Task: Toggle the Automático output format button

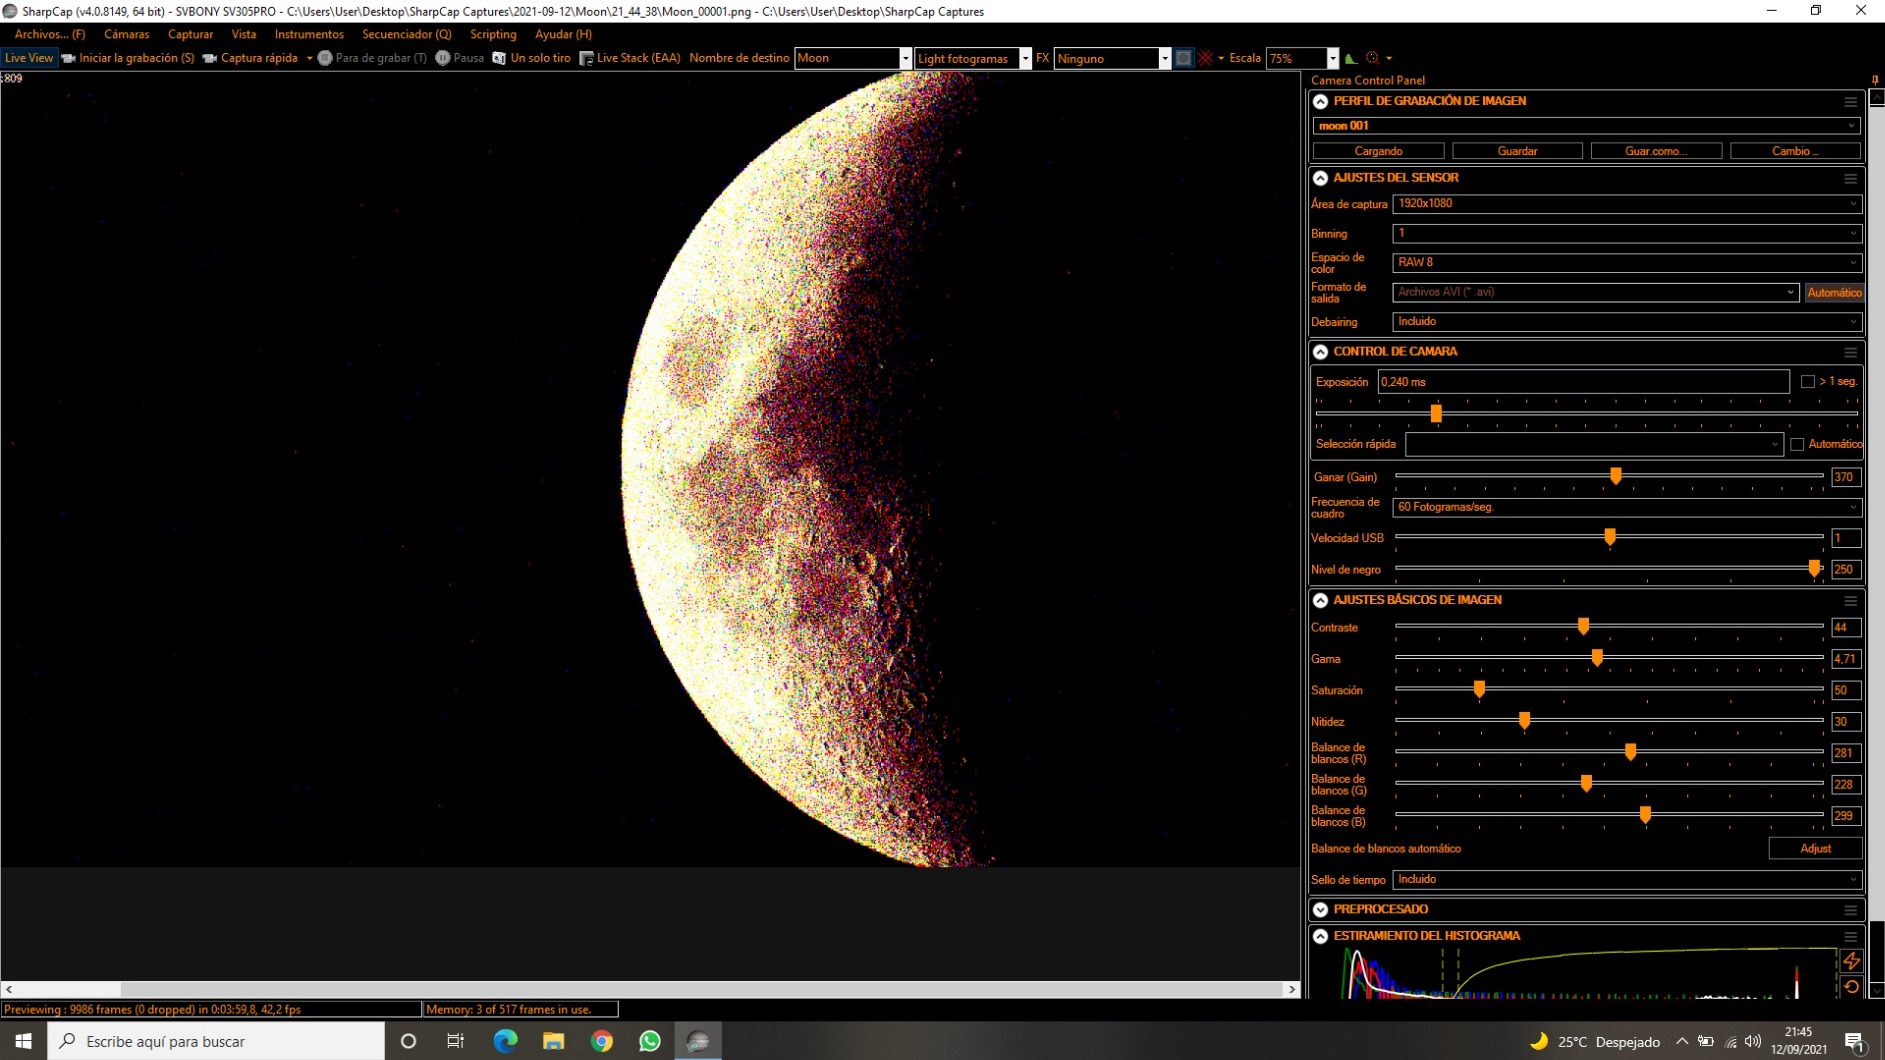Action: click(1834, 293)
